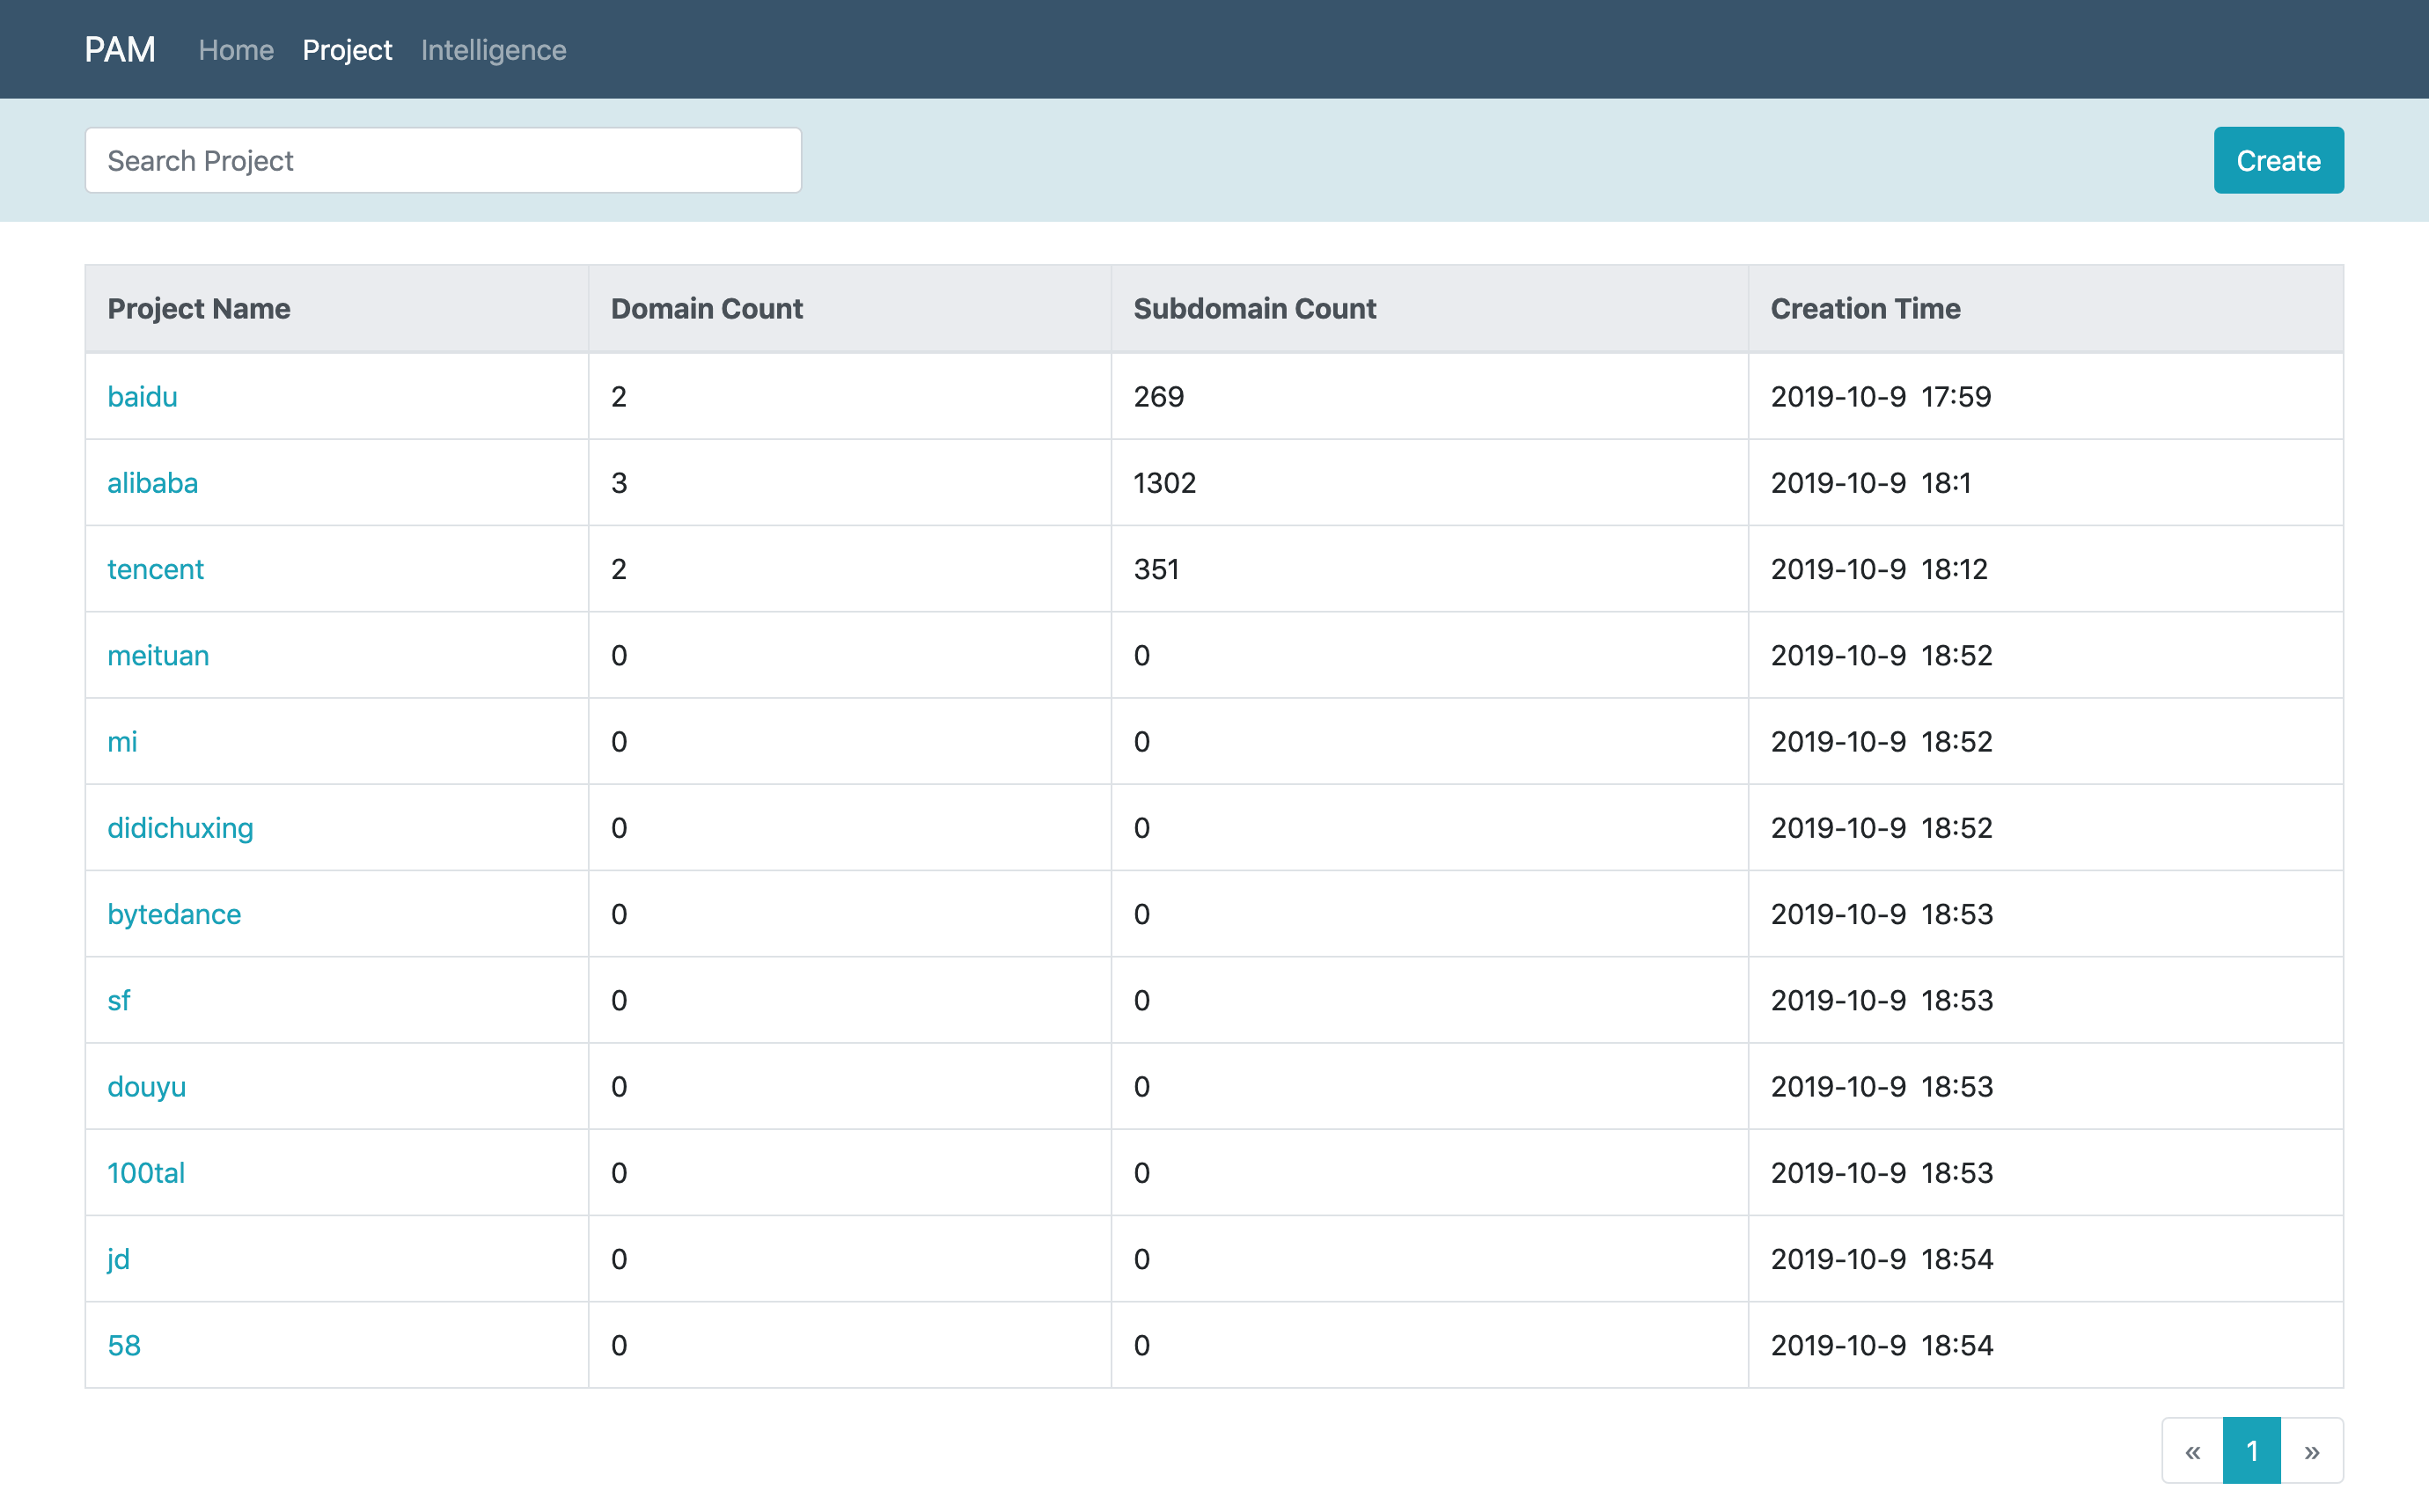The width and height of the screenshot is (2429, 1512).
Task: Go to the Home navigation item
Action: 236,50
